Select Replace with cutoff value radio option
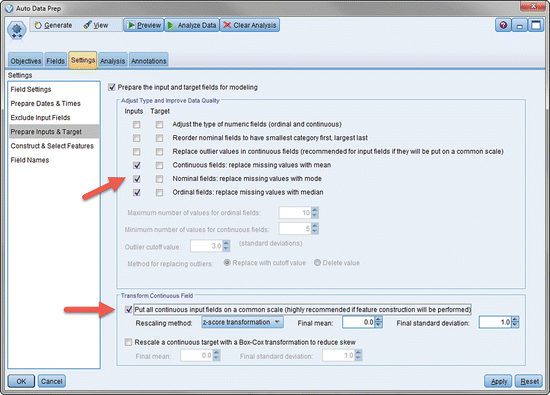 (227, 262)
